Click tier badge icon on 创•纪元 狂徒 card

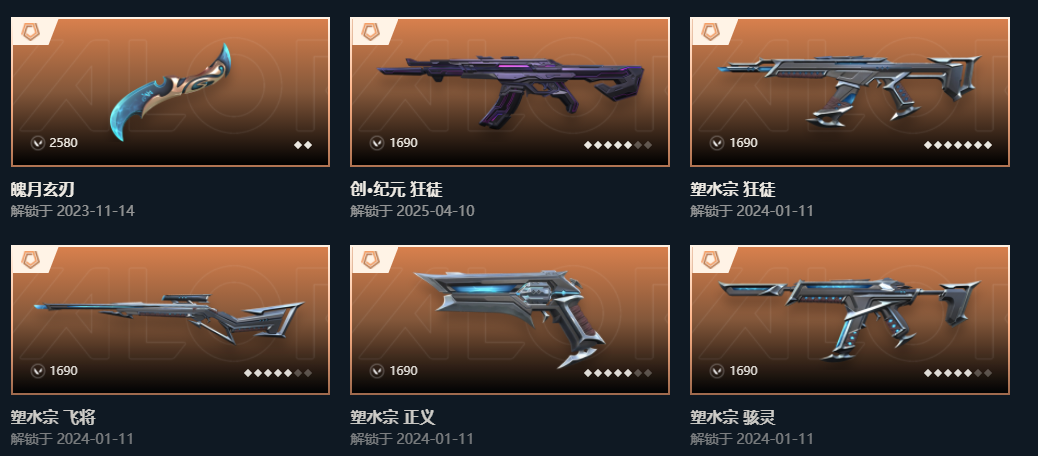click(x=370, y=32)
